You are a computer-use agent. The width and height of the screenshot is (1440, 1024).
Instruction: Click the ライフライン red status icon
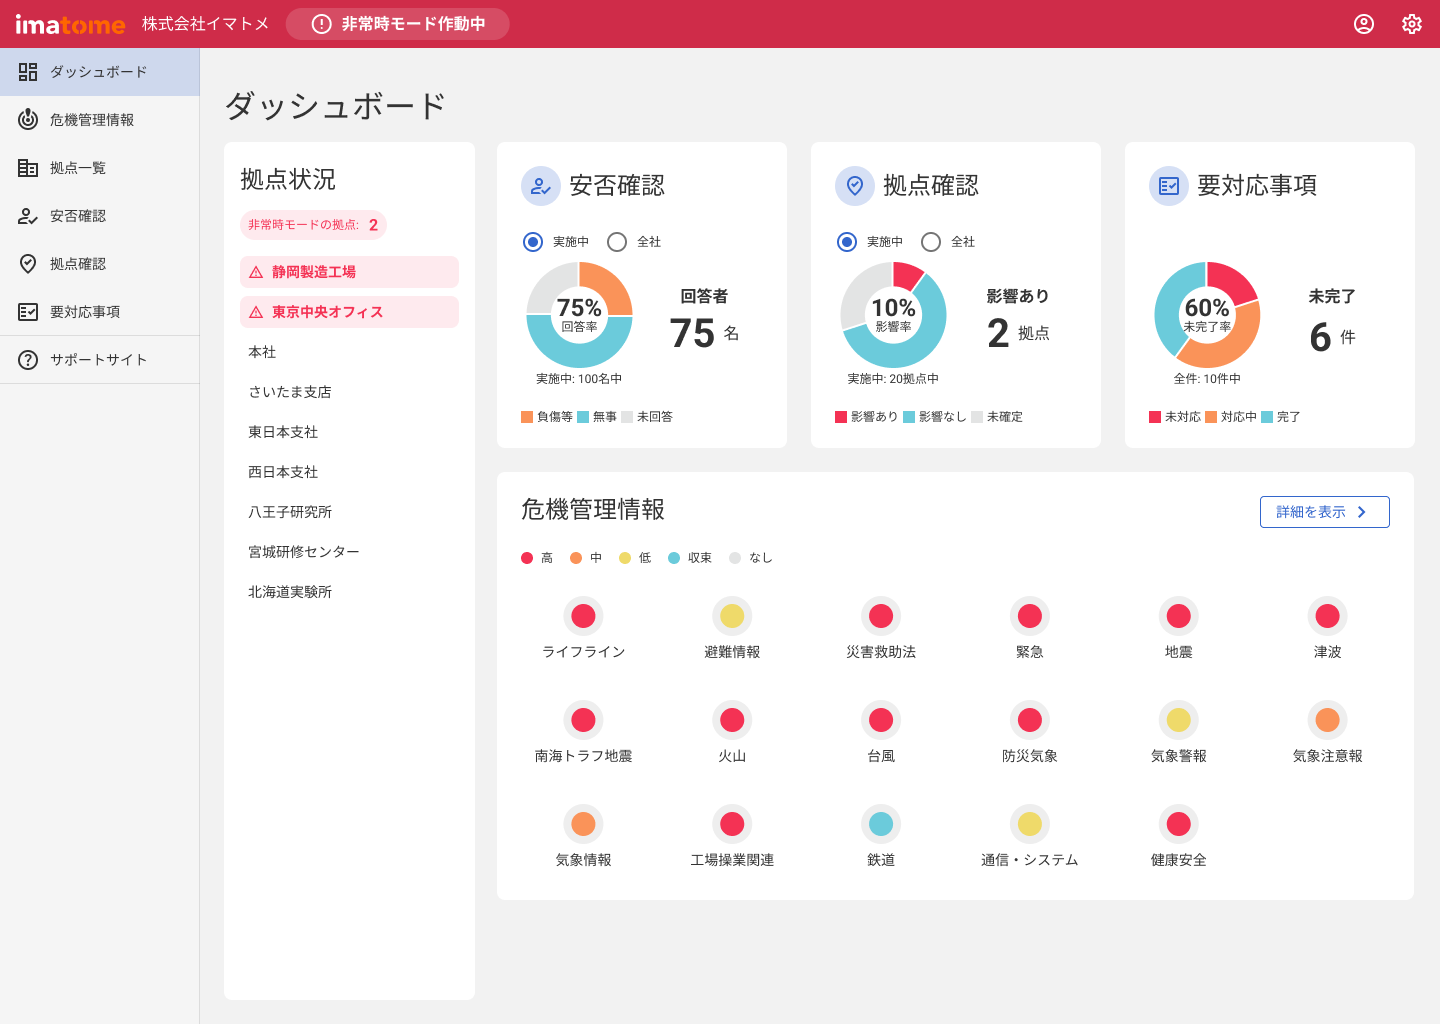(x=583, y=616)
